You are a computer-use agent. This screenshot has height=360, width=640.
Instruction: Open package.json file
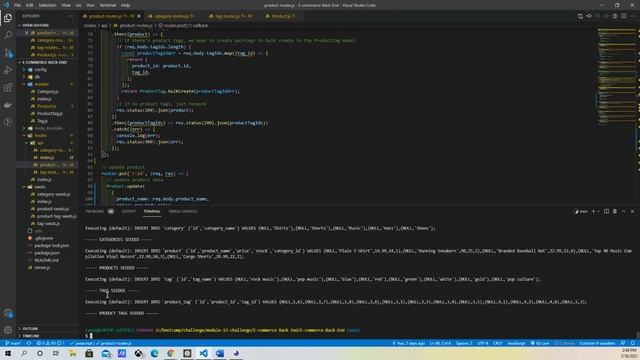47,253
